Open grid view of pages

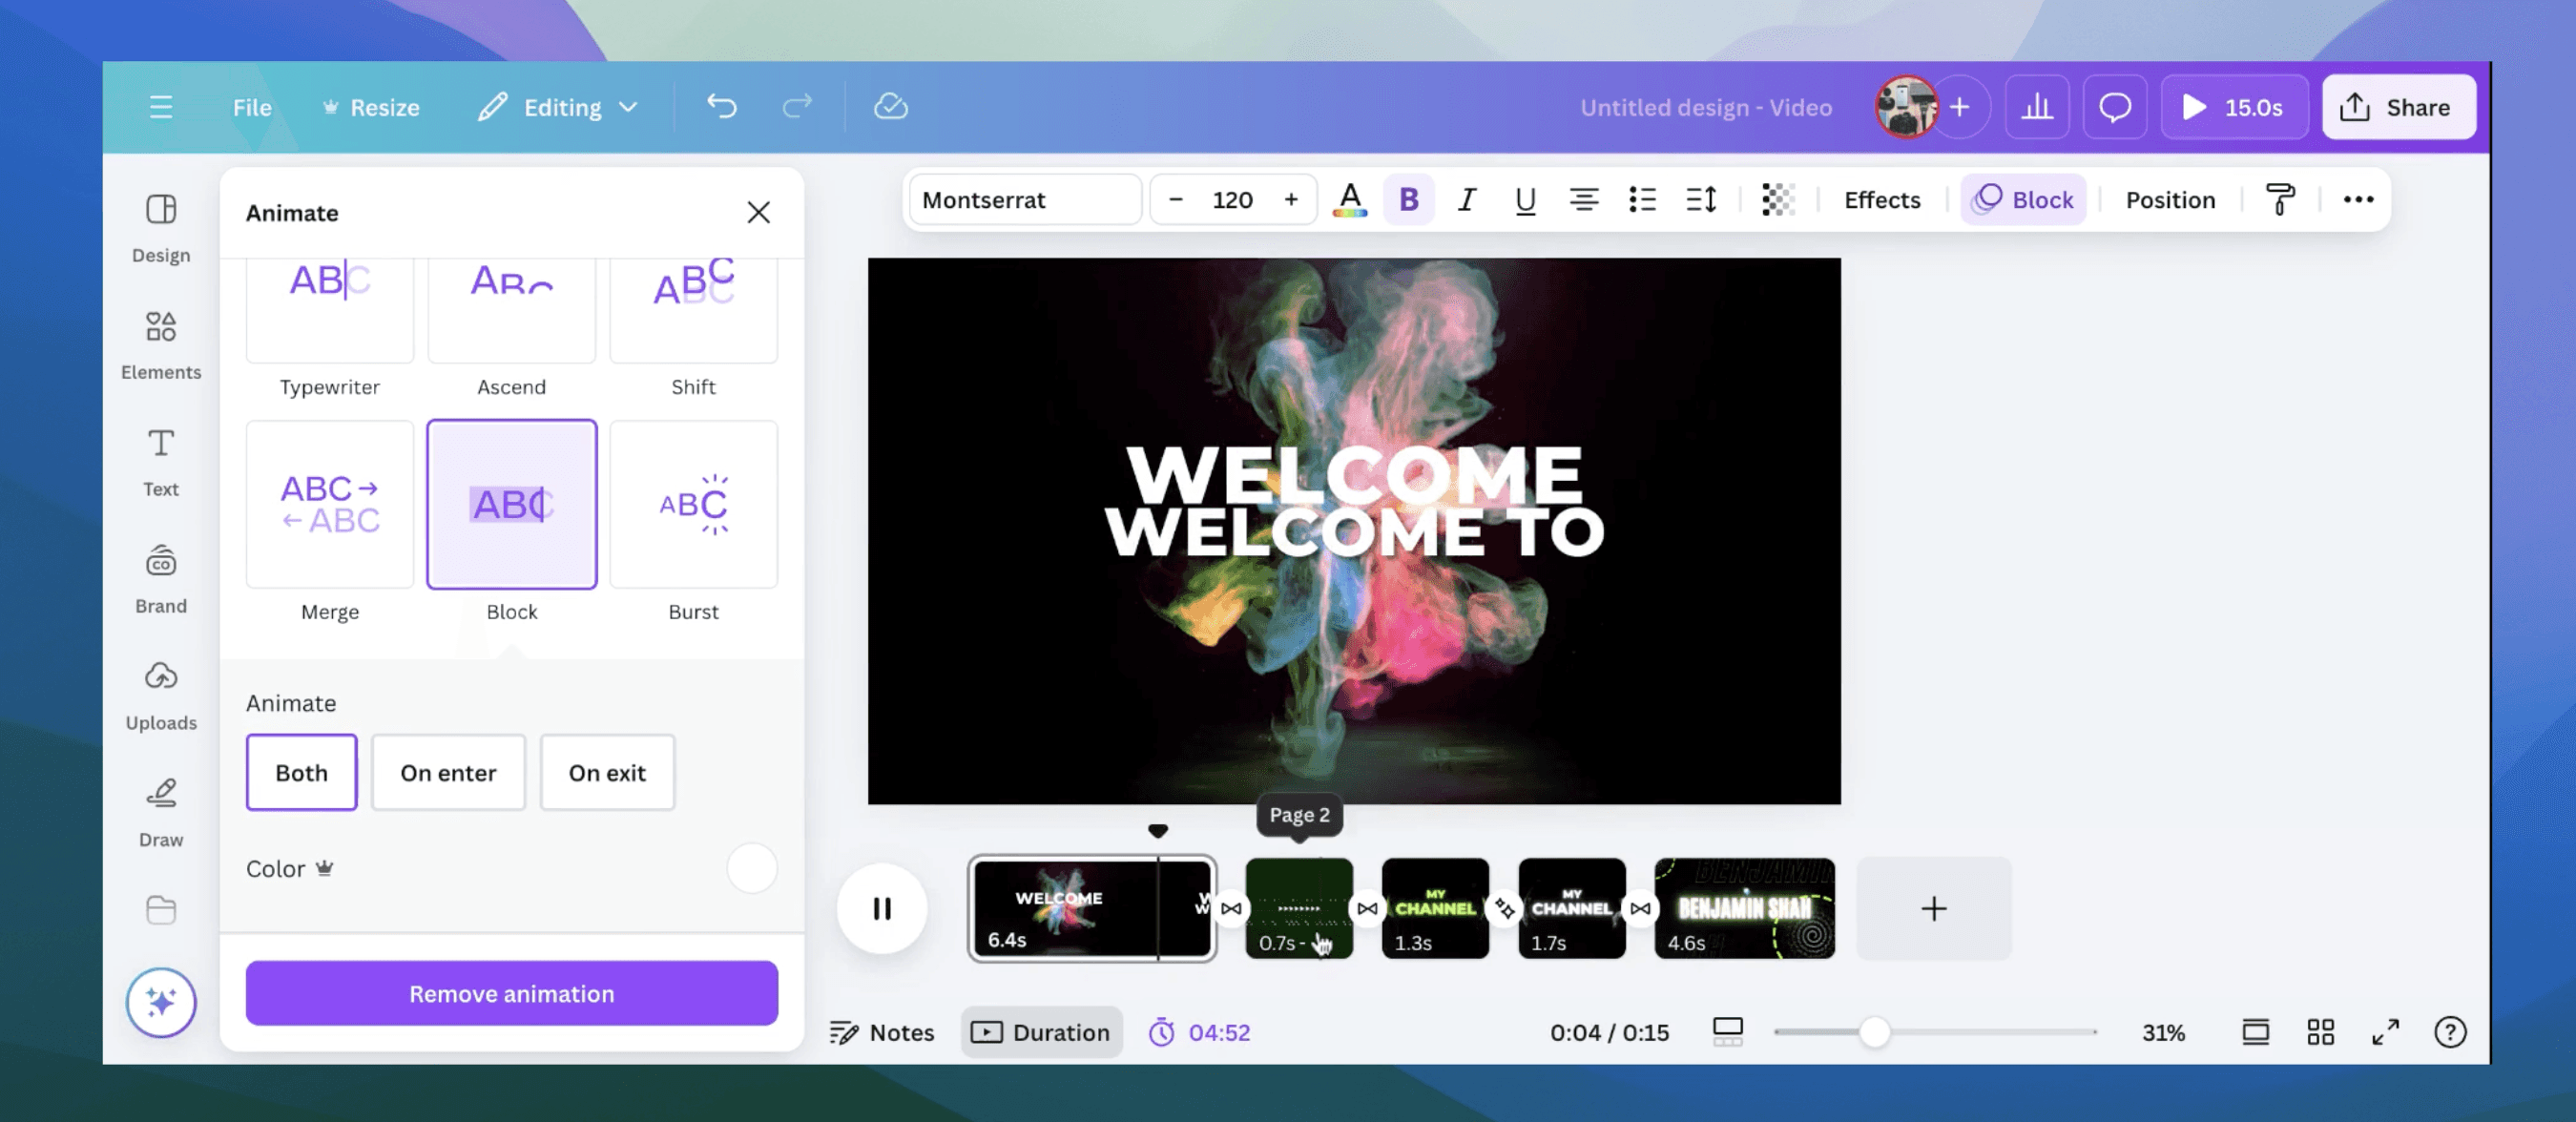click(2320, 1032)
